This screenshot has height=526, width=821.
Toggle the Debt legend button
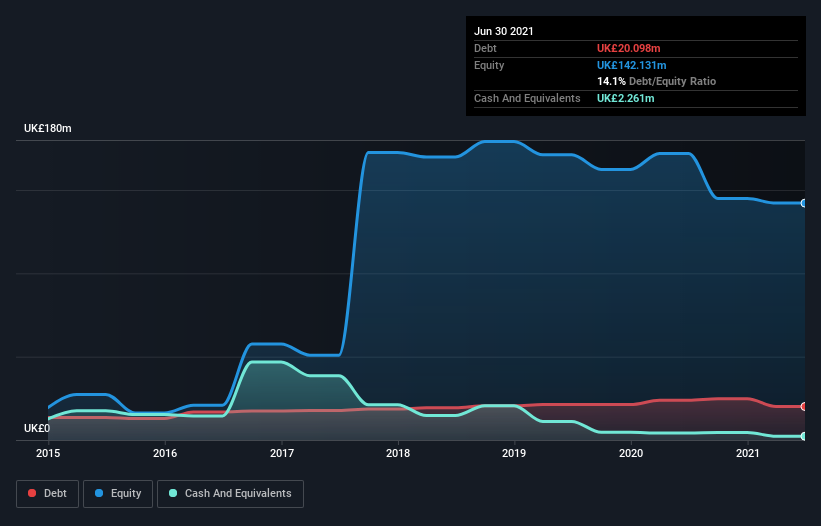[x=47, y=494]
